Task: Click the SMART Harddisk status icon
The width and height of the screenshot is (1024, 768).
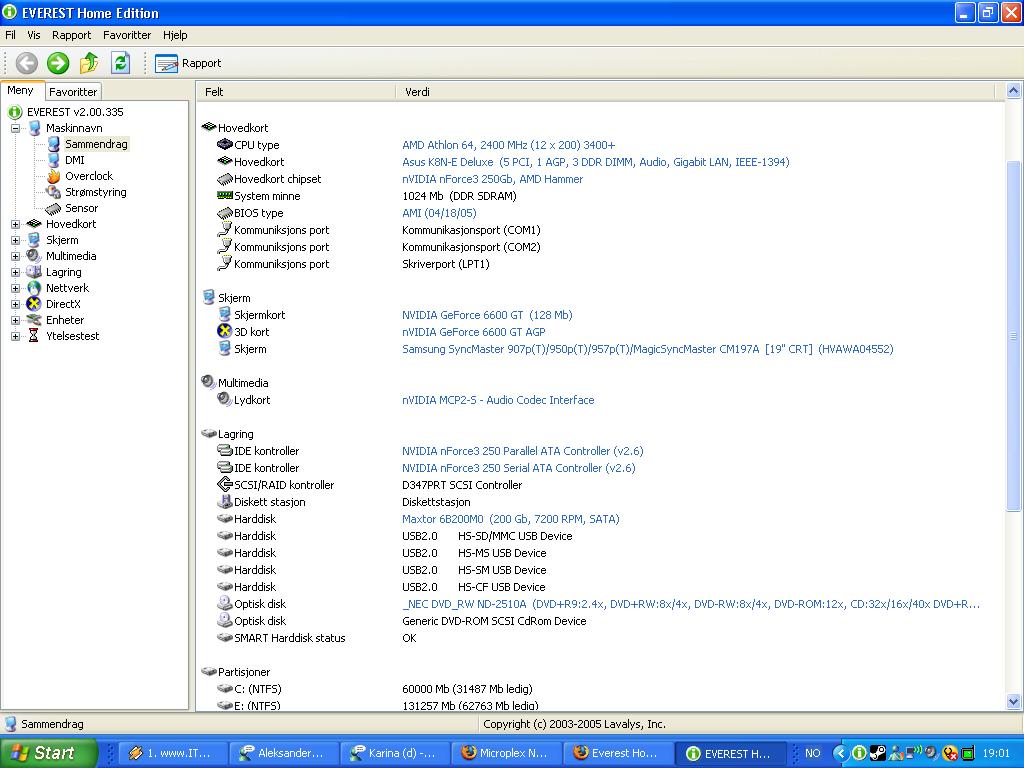Action: pos(225,637)
